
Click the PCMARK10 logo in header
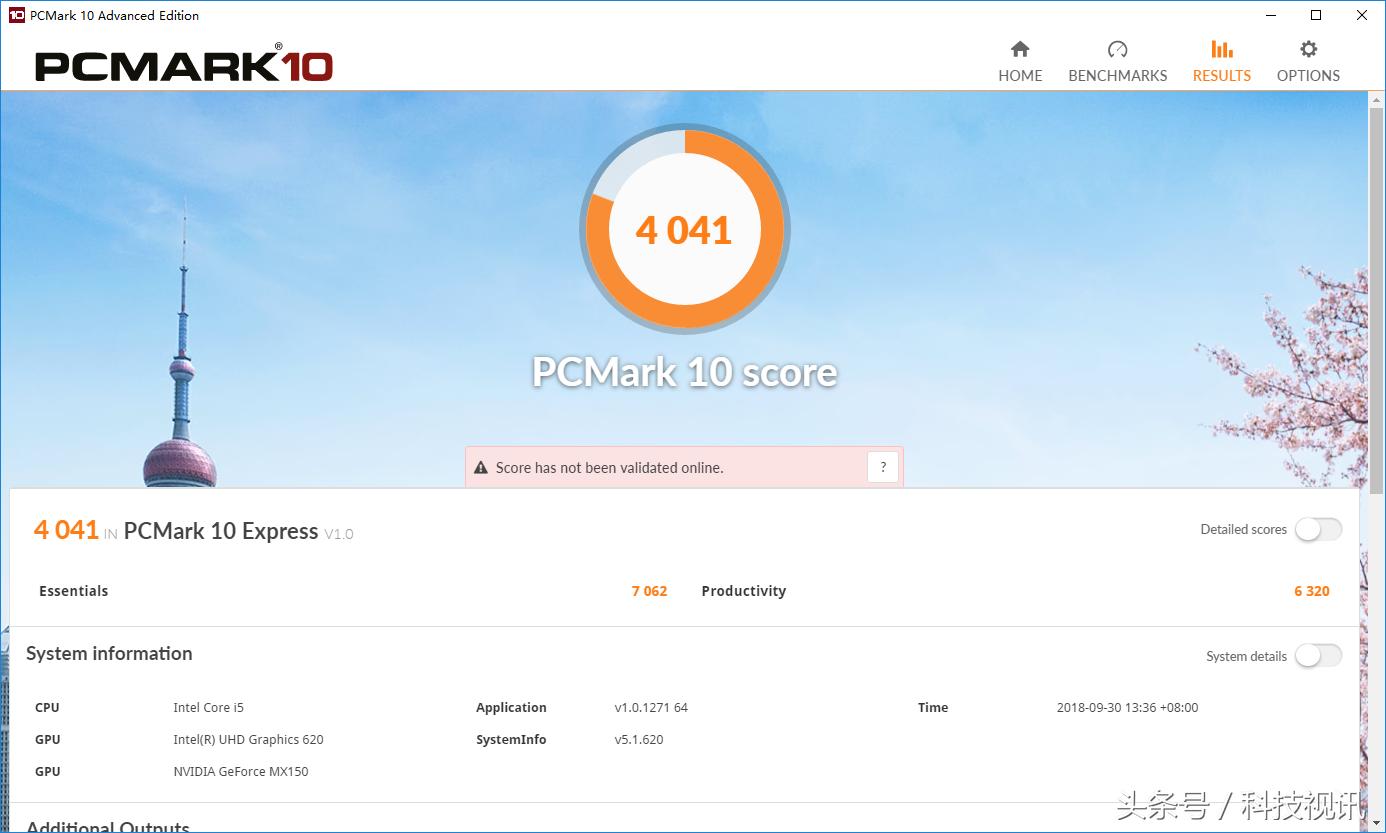(x=184, y=66)
